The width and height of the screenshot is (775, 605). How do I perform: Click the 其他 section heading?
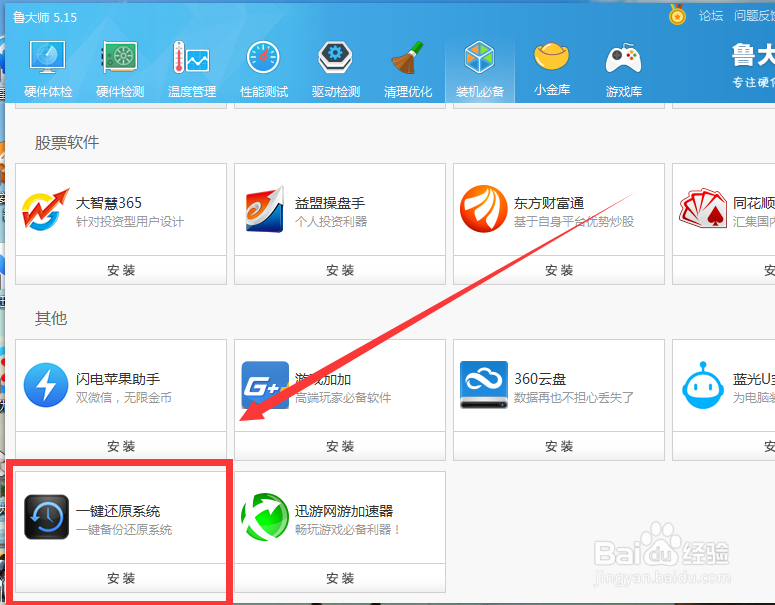(x=51, y=318)
